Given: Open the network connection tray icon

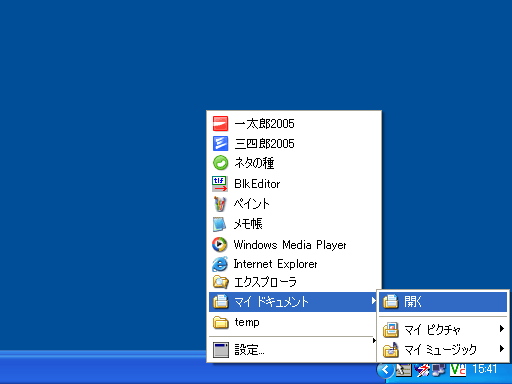Looking at the screenshot, I should pos(439,370).
